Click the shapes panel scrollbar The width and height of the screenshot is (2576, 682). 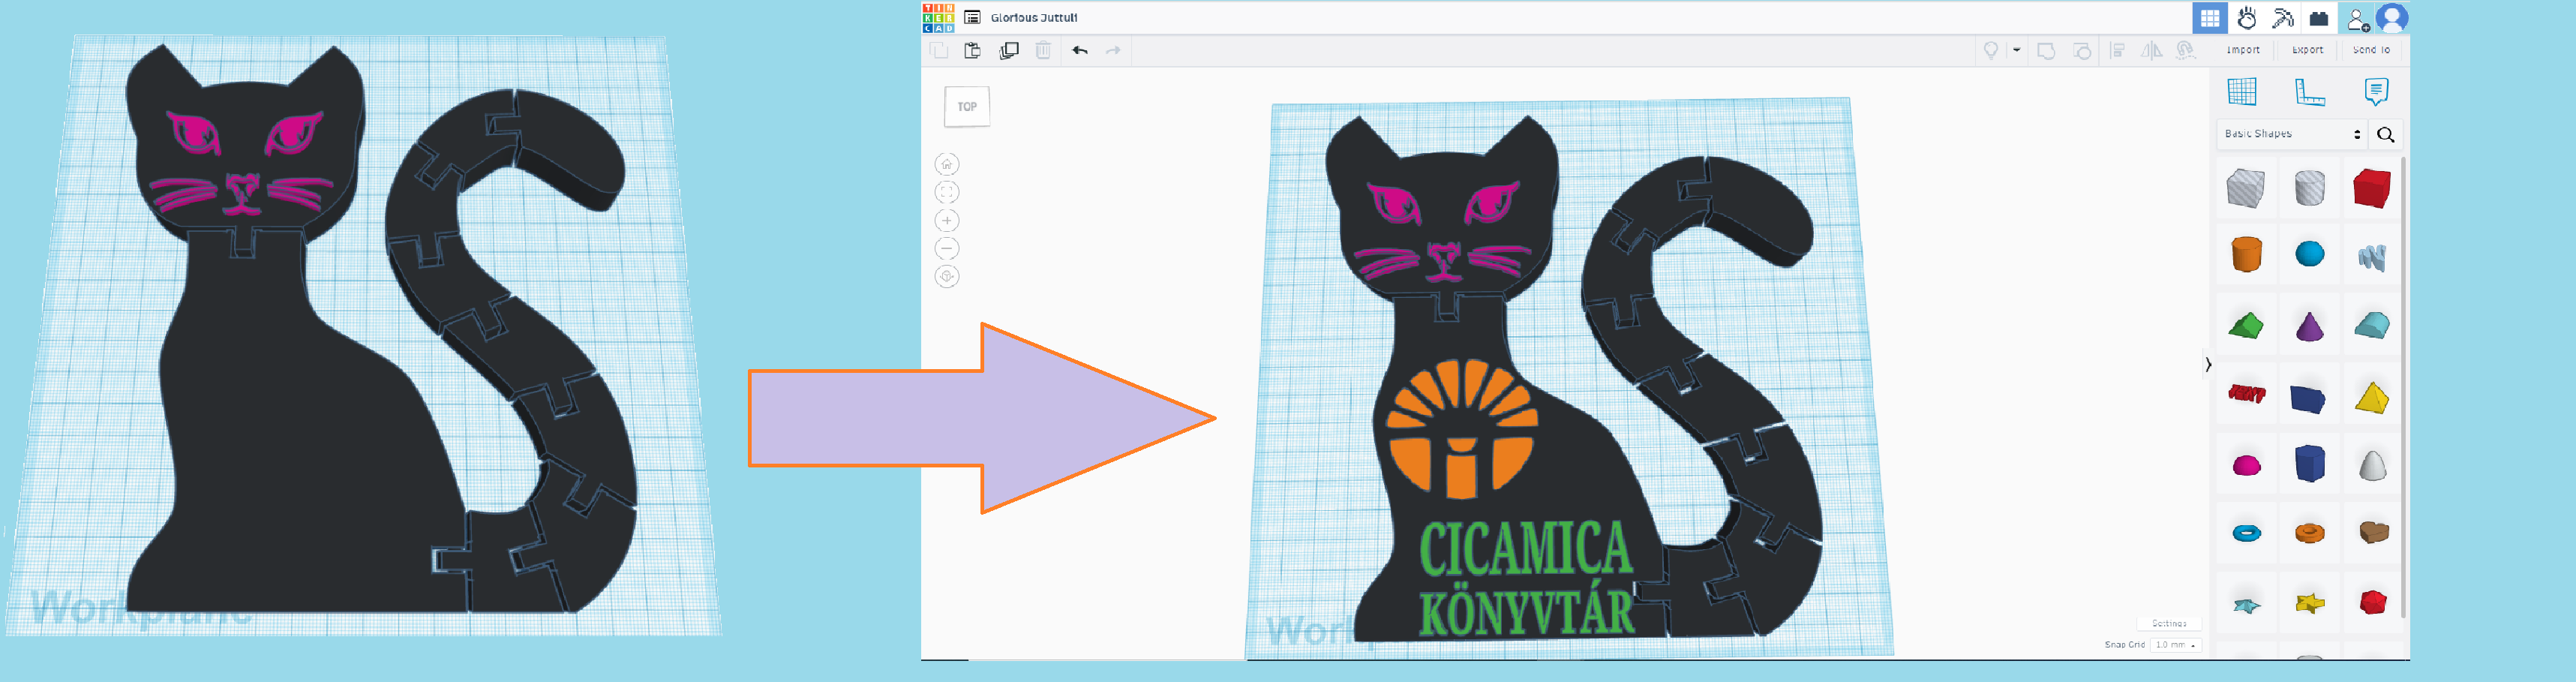point(2403,386)
